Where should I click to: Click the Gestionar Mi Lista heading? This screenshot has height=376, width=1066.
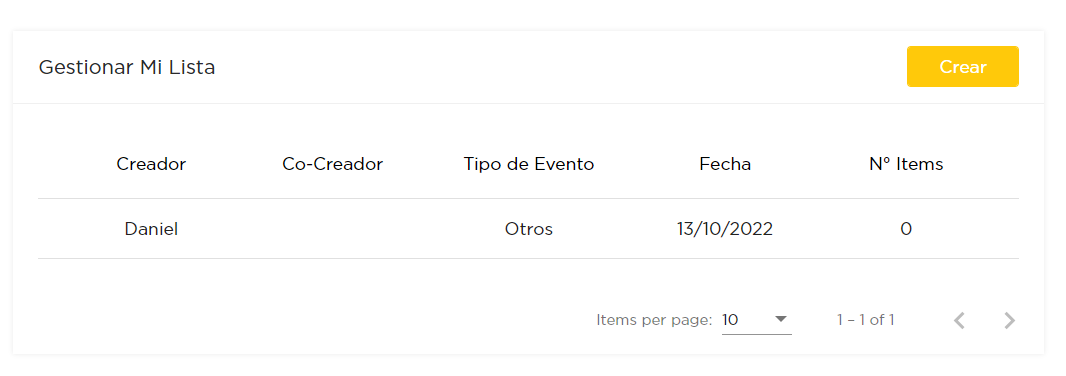[126, 67]
